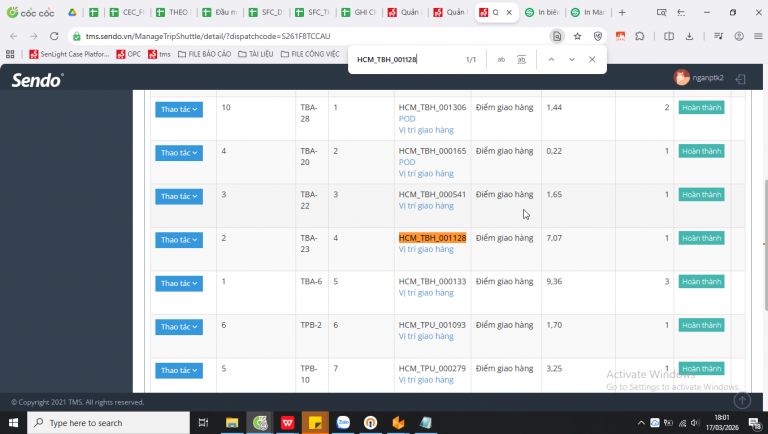The height and width of the screenshot is (434, 768).
Task: Switch to the CEC_FI browser tab
Action: coord(126,12)
